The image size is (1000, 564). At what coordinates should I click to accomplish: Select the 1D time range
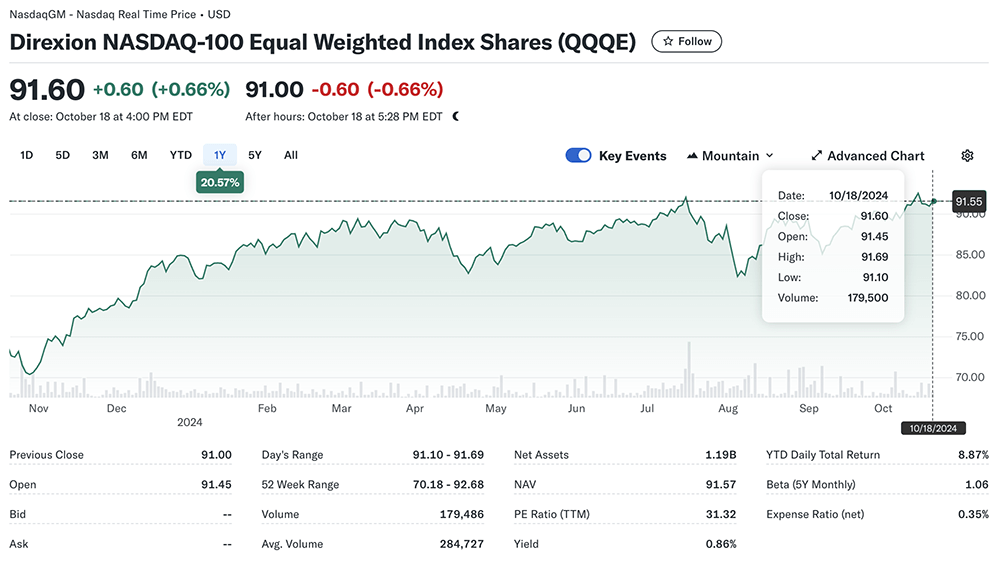click(27, 155)
